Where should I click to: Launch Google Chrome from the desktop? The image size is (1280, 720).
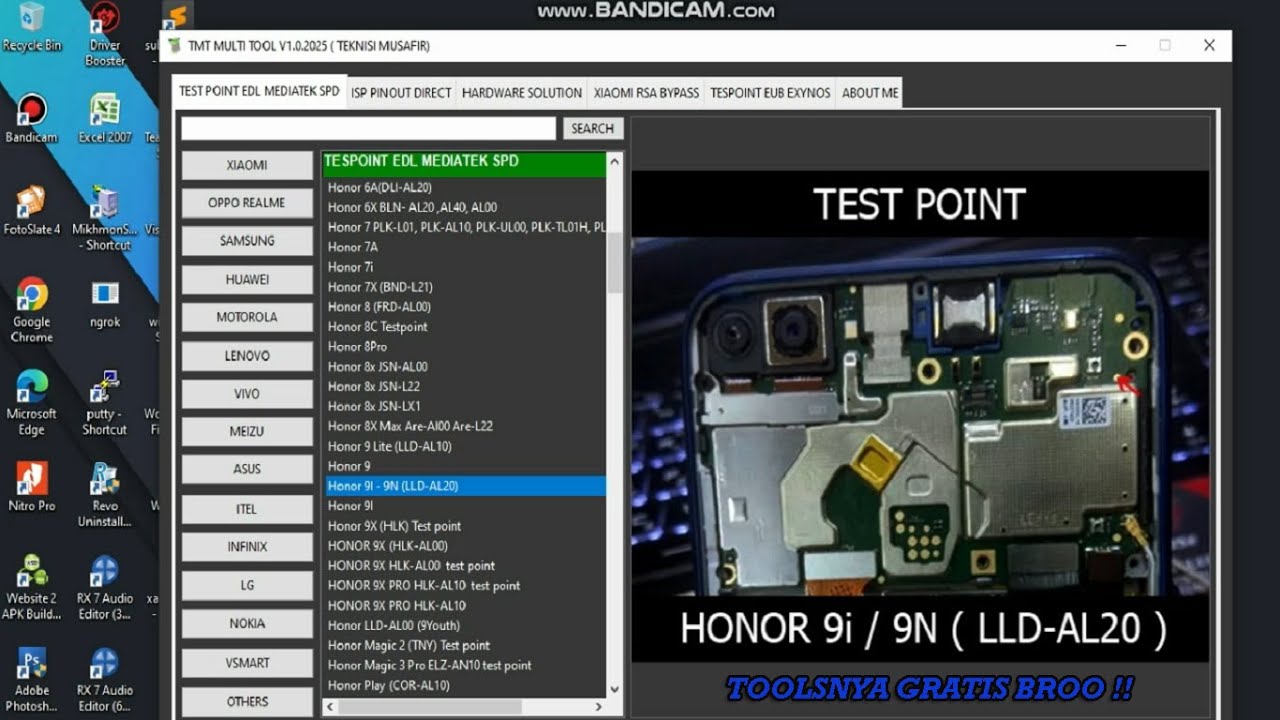(x=31, y=309)
